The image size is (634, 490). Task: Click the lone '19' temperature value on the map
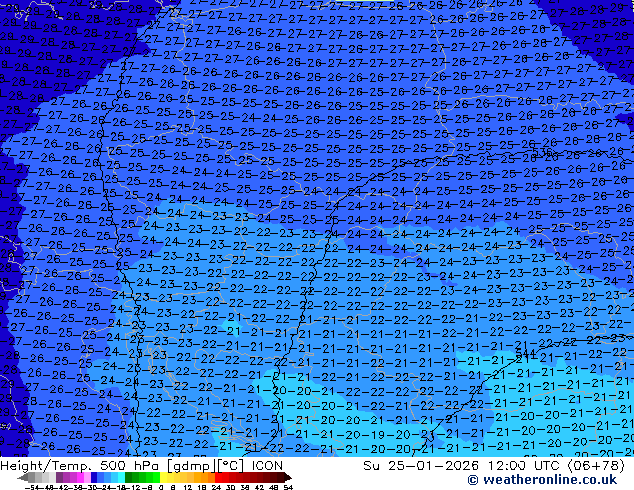[x=380, y=435]
